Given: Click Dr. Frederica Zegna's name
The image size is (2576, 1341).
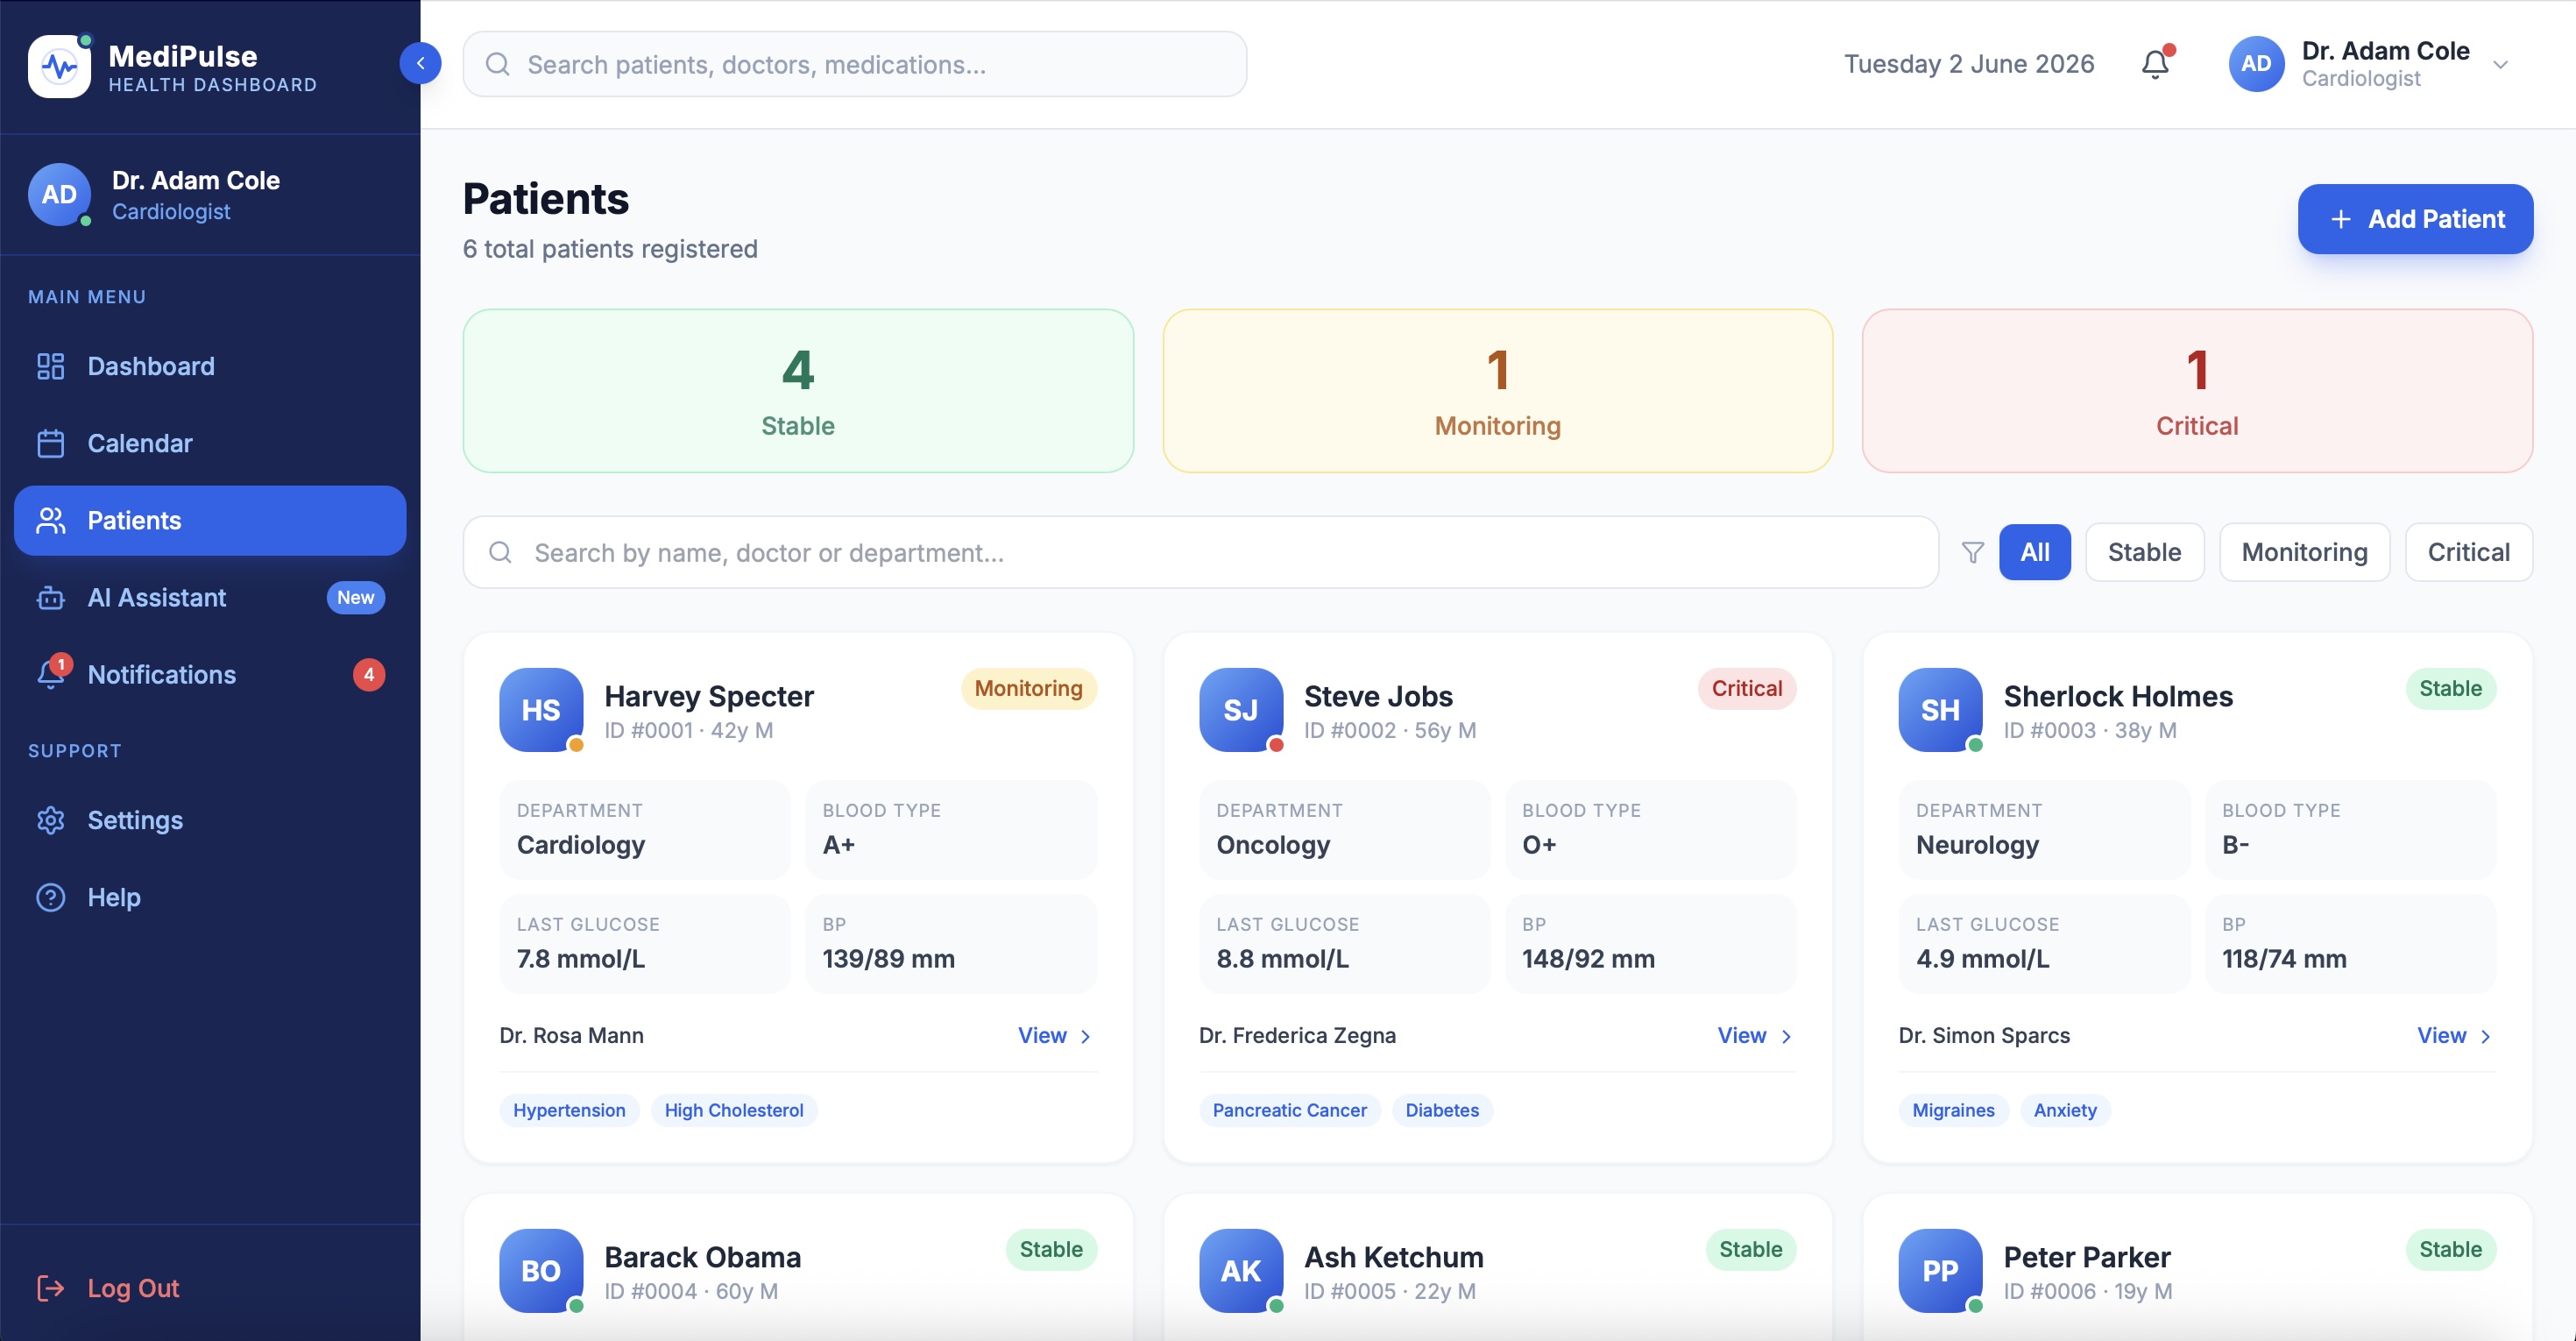Looking at the screenshot, I should [1297, 1036].
